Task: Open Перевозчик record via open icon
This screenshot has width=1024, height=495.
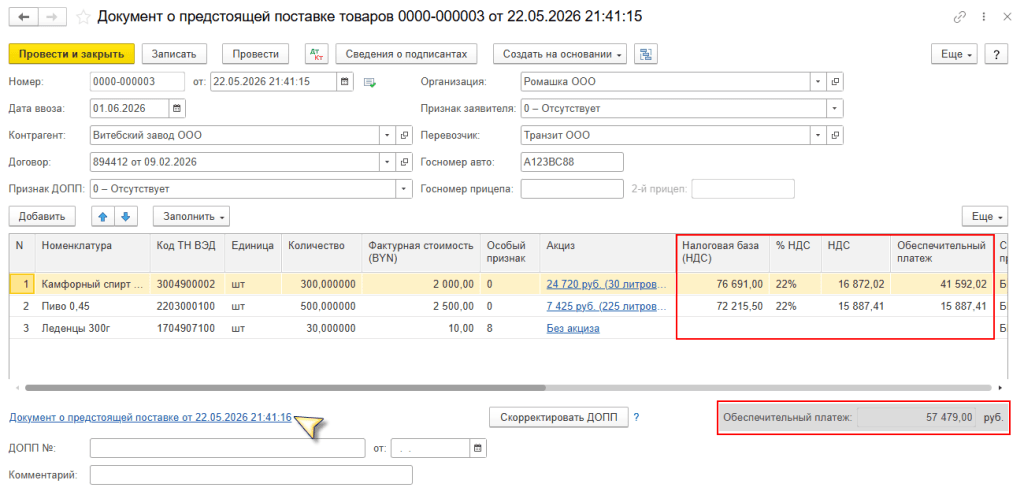Action: pyautogui.click(x=835, y=135)
